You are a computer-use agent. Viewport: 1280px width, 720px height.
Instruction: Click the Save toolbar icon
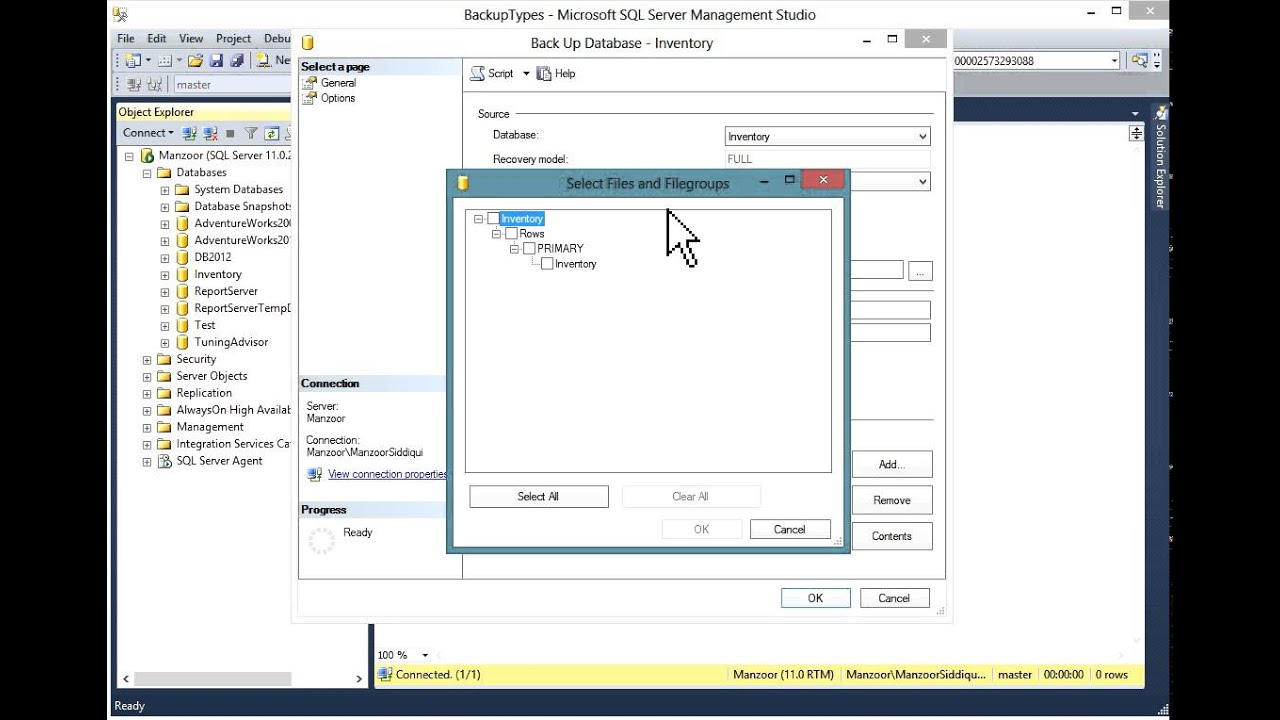click(x=216, y=61)
